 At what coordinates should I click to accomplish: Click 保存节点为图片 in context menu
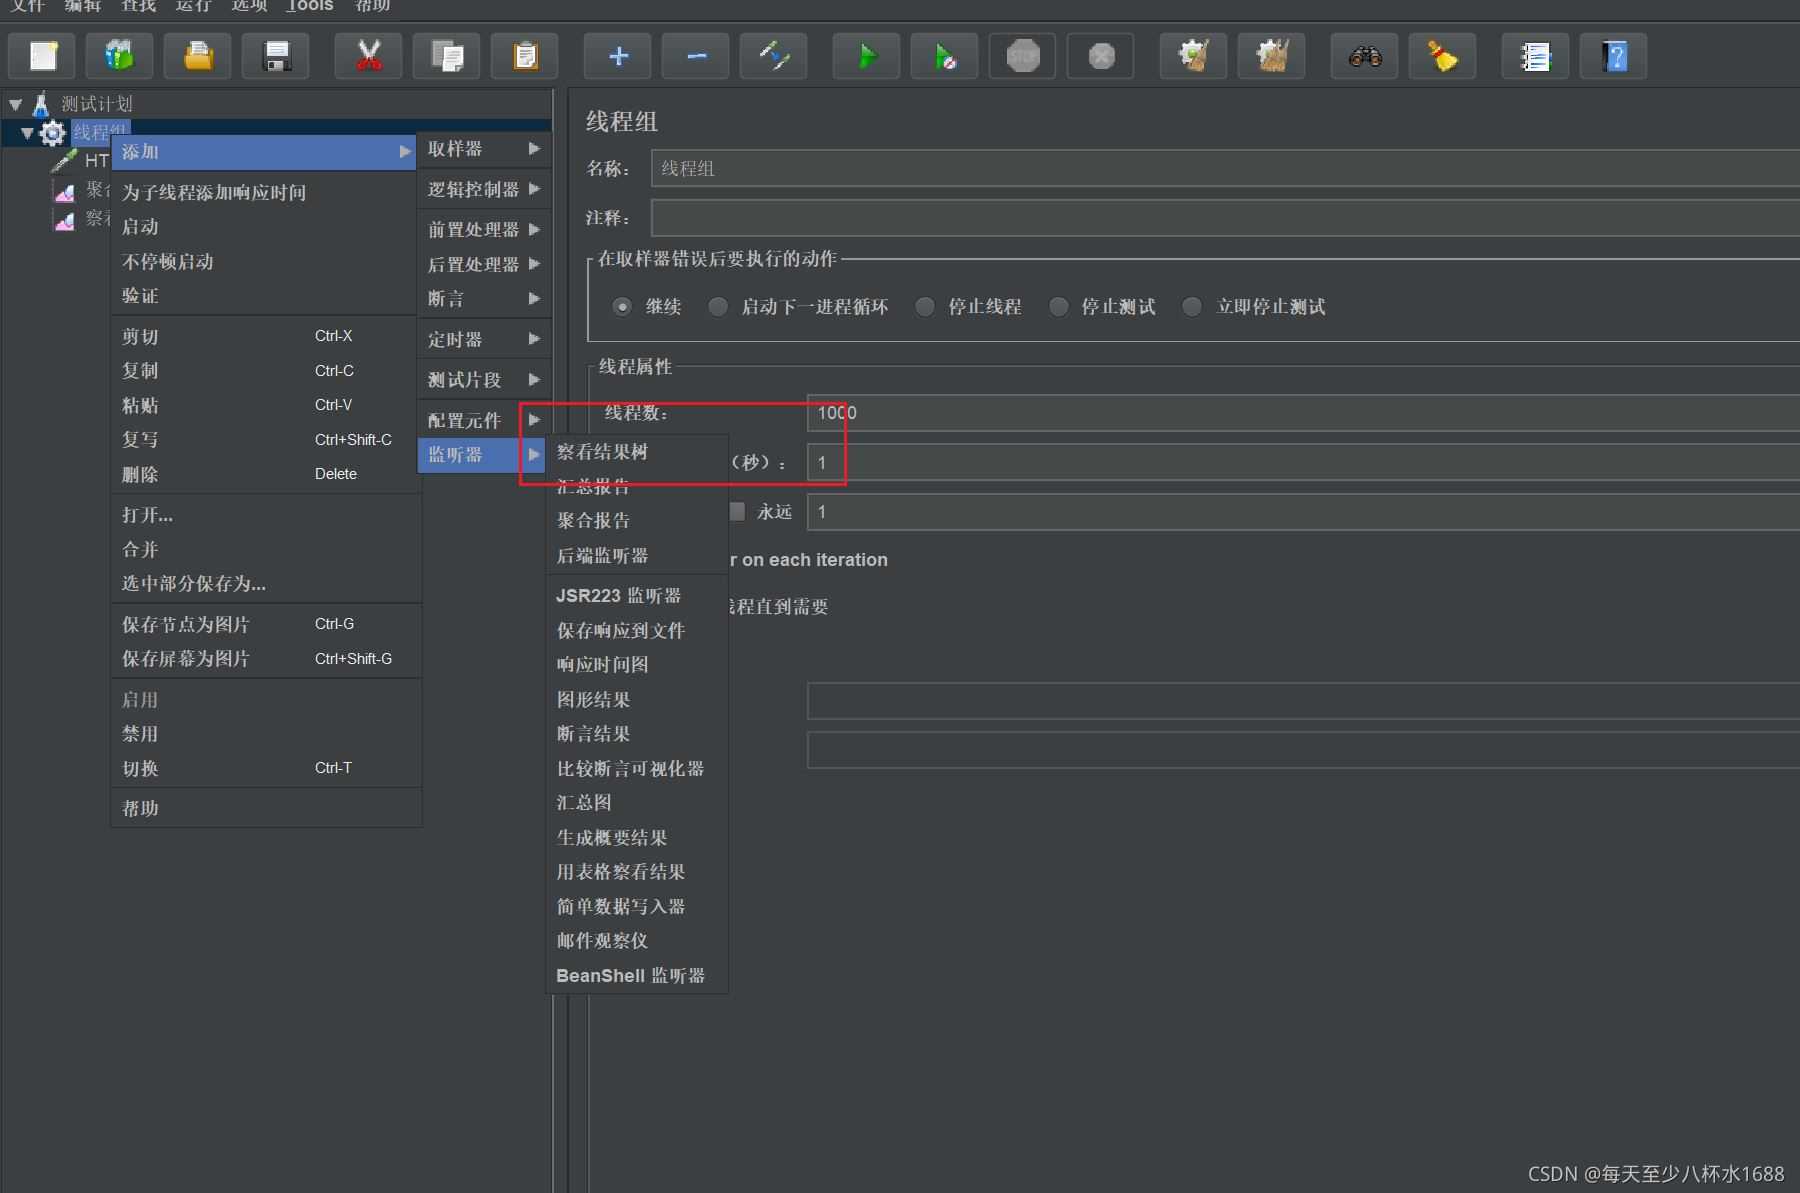point(186,624)
